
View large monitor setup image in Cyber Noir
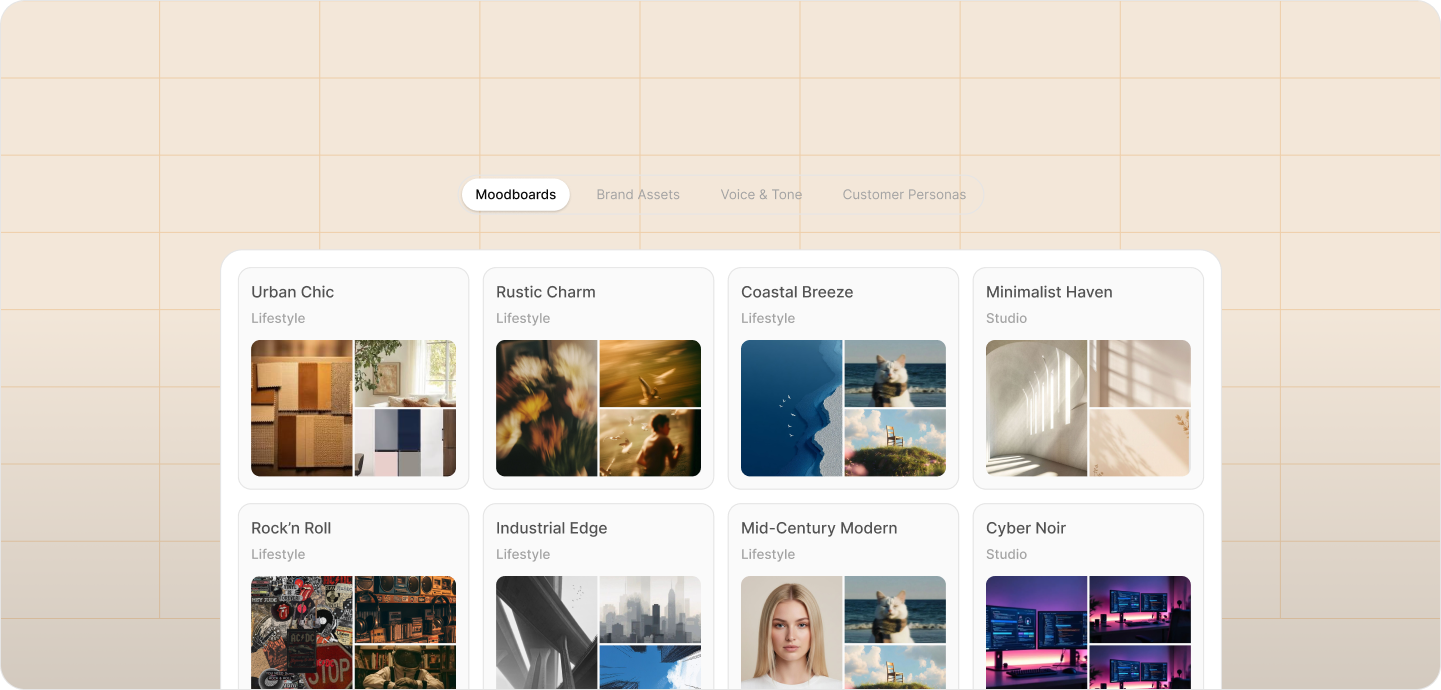tap(1037, 632)
